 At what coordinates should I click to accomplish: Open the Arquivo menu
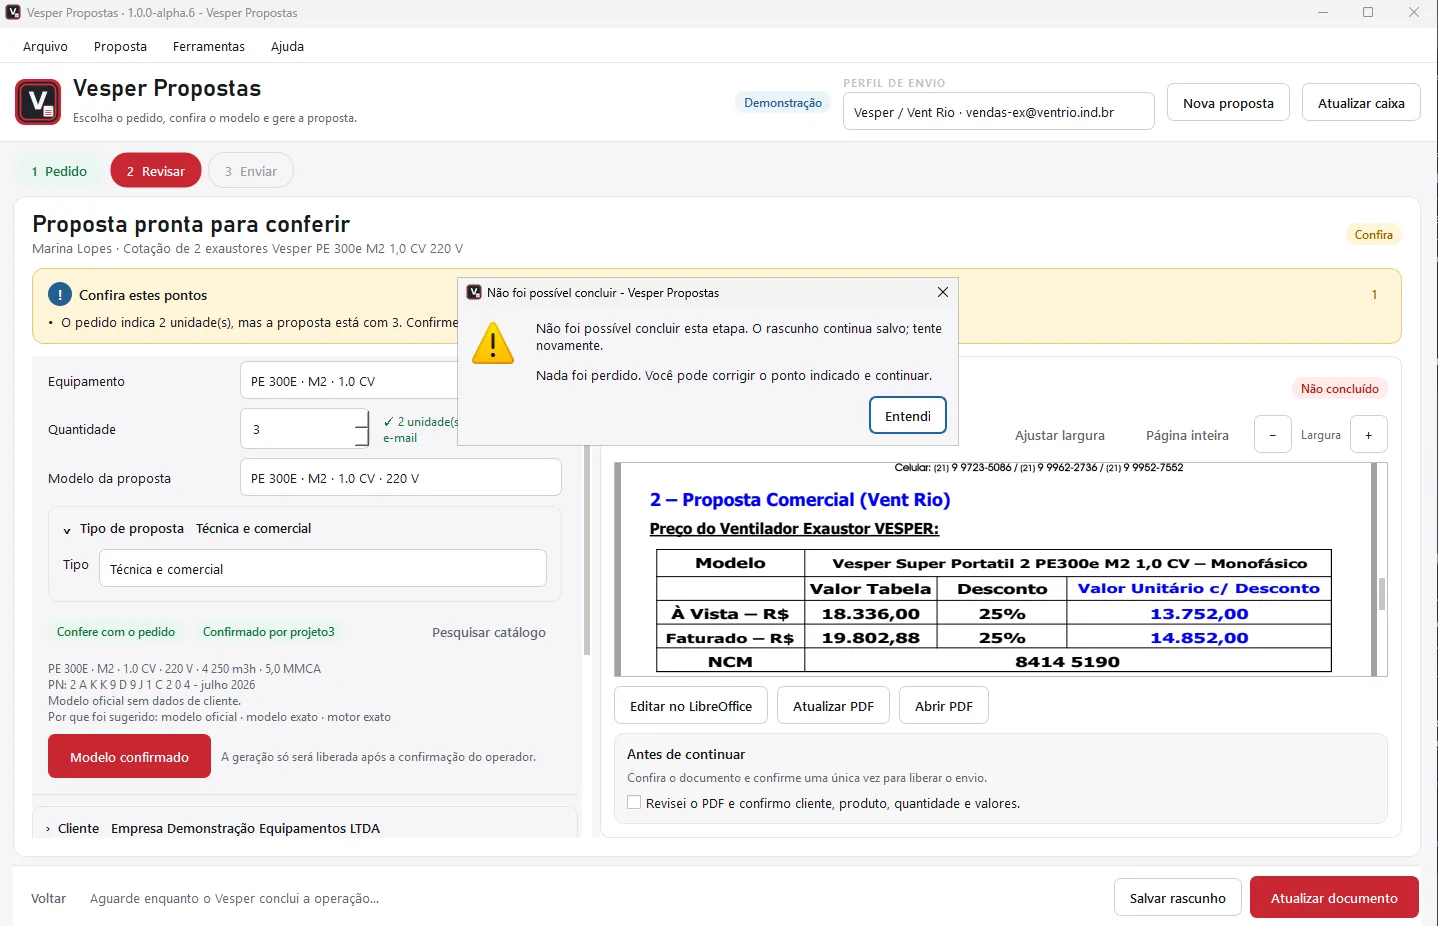click(x=45, y=46)
